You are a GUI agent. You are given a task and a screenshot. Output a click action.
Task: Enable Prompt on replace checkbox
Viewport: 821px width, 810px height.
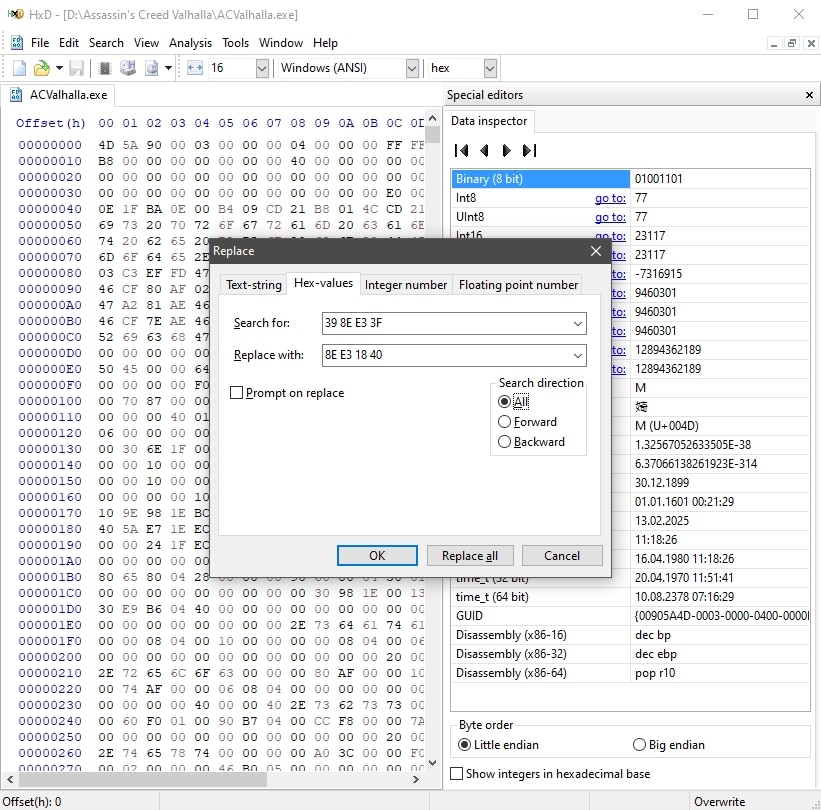pyautogui.click(x=237, y=393)
